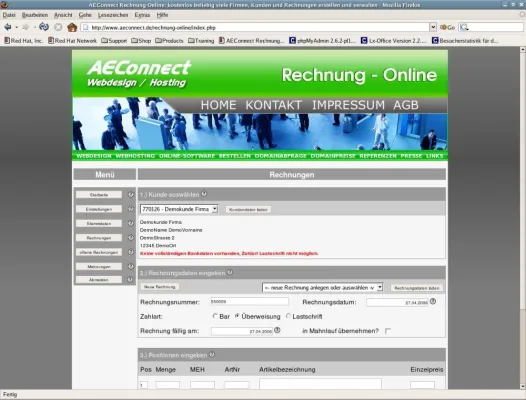
Task: Tick the in Mahnlauf übernehmen checkbox
Action: [388, 331]
